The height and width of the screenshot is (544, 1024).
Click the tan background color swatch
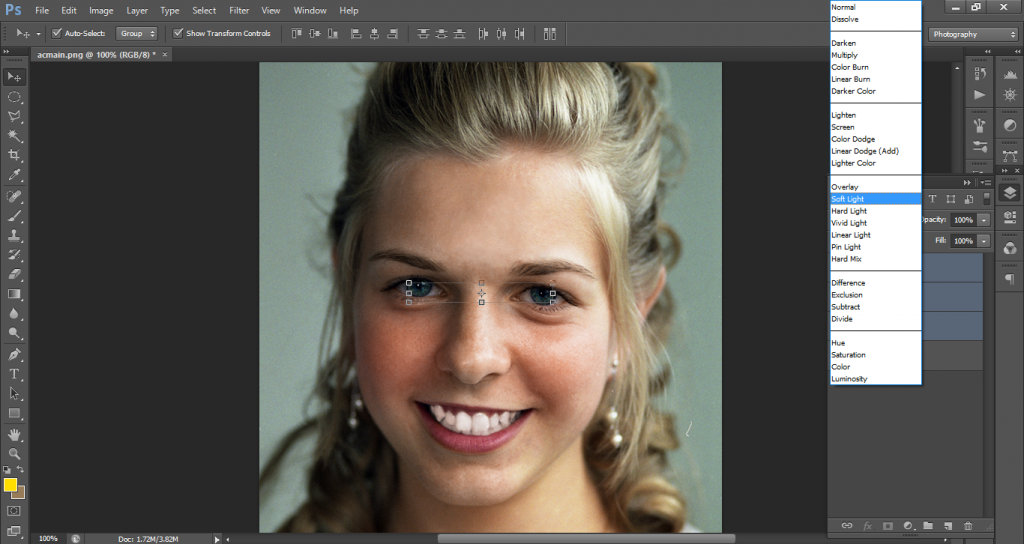pyautogui.click(x=20, y=493)
